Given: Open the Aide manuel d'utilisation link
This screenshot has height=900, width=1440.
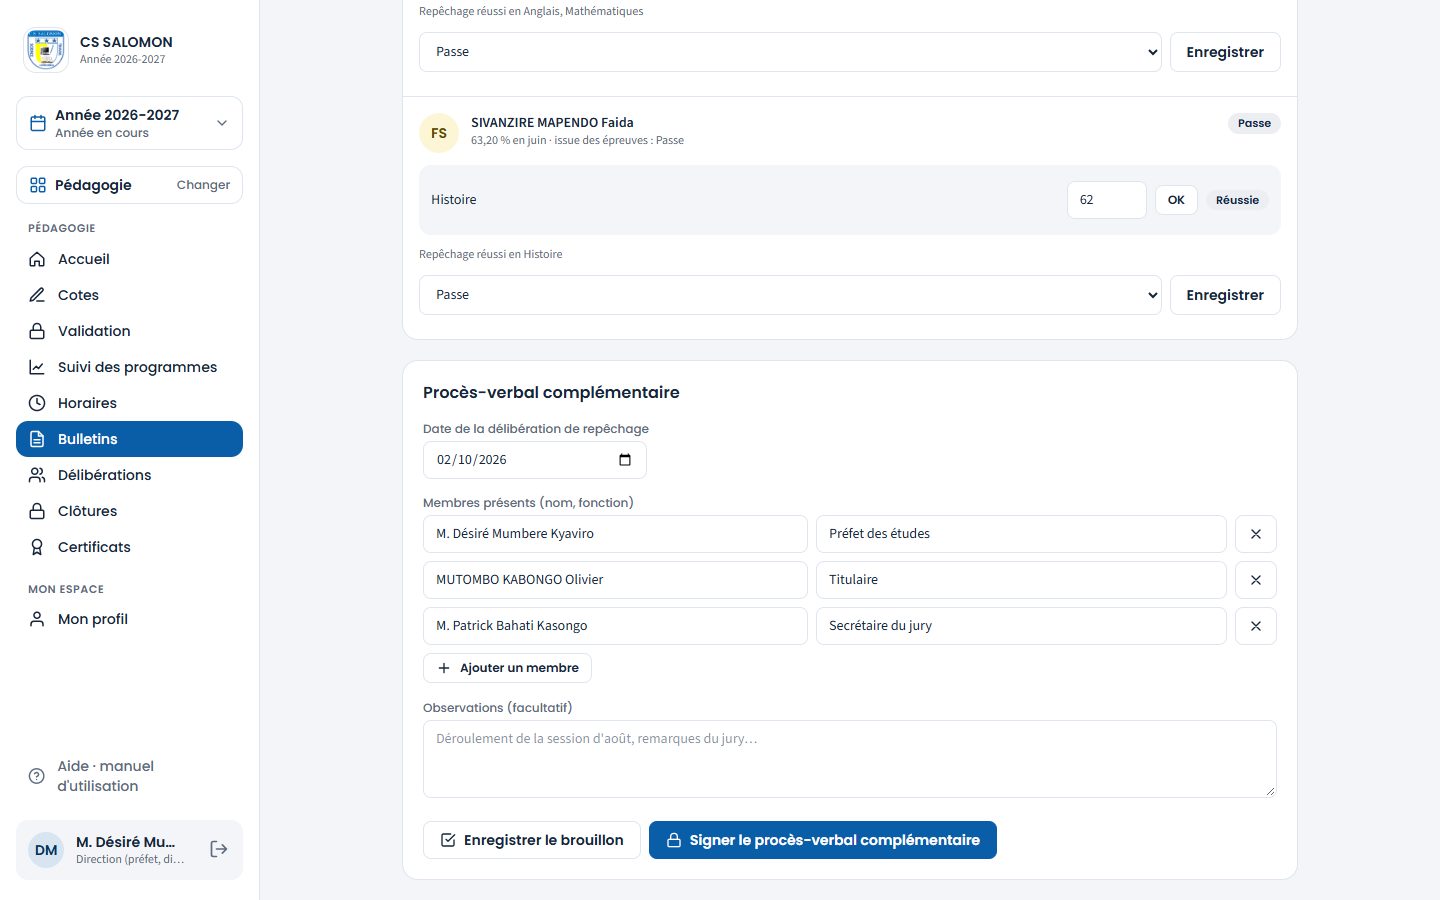Looking at the screenshot, I should click(129, 776).
